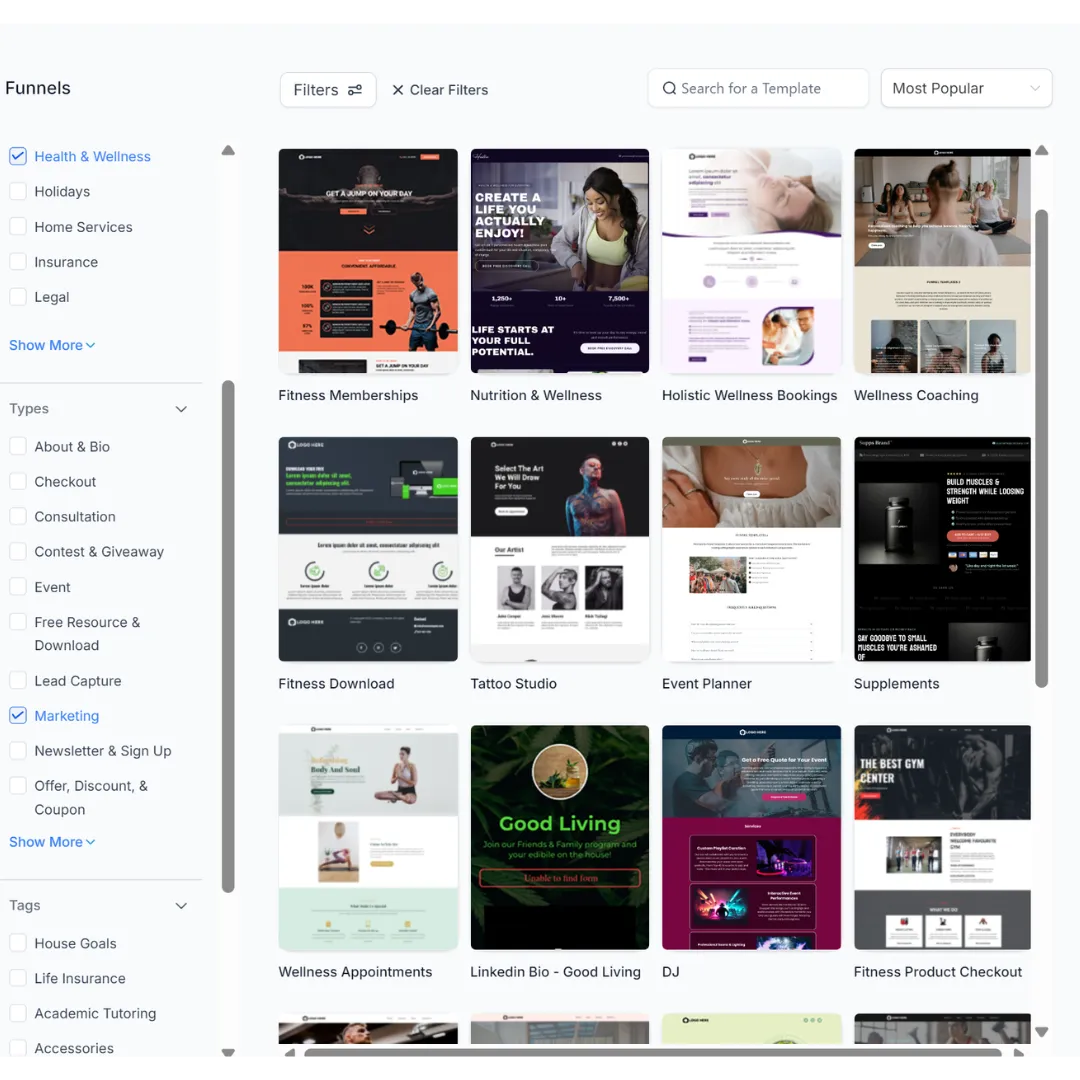The image size is (1080, 1080).
Task: Click the Supplements title text
Action: (896, 684)
